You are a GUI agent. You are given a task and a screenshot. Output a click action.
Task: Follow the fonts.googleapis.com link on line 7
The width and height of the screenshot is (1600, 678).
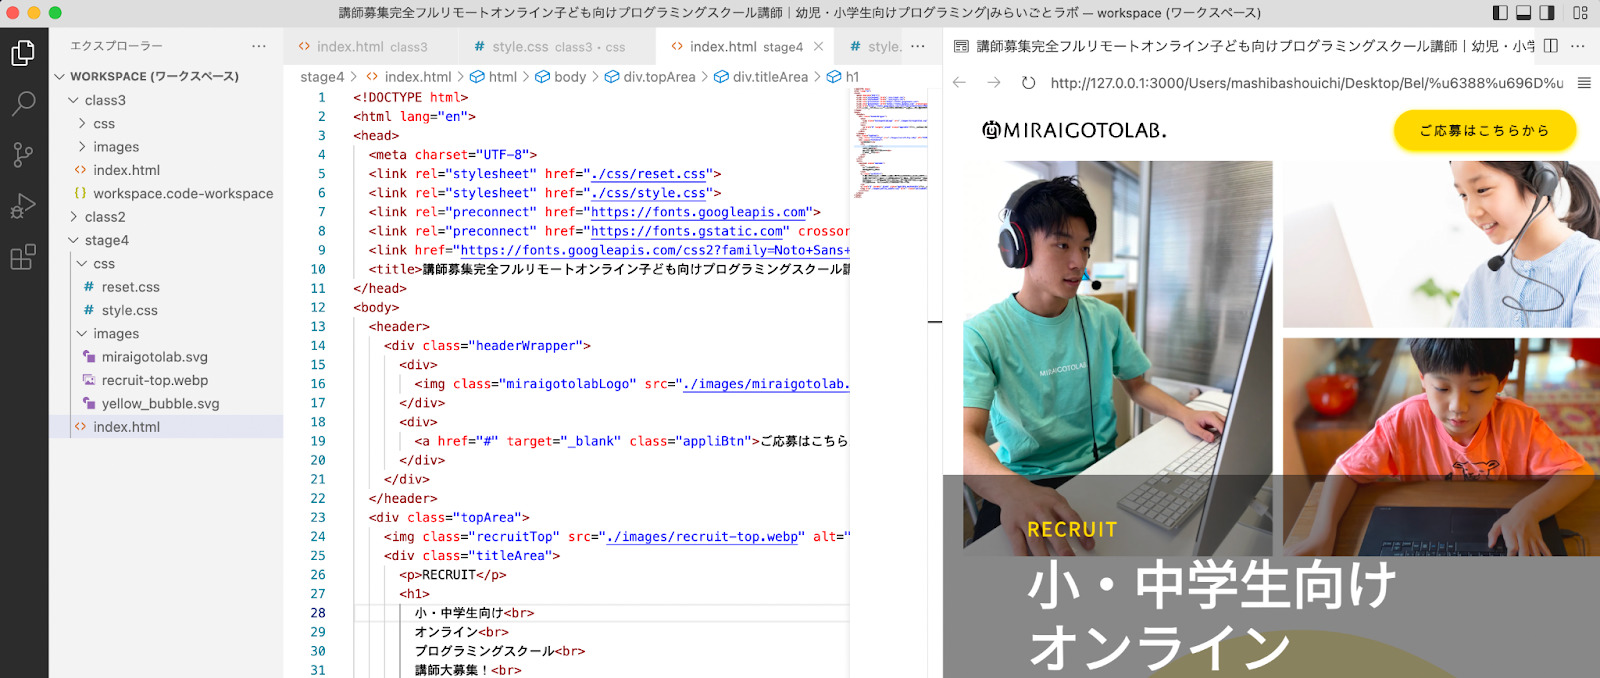[x=698, y=212]
